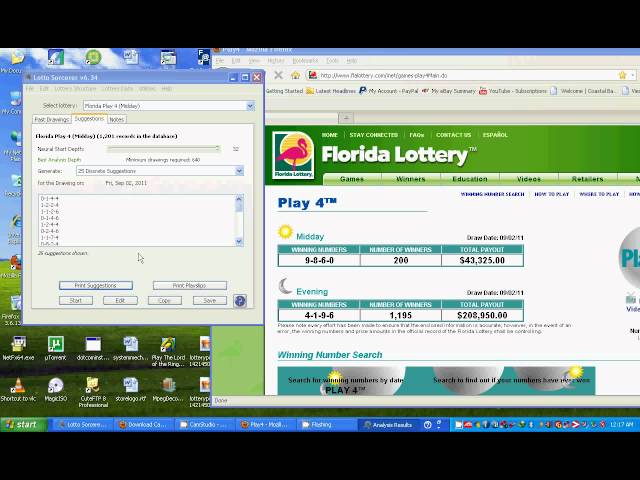This screenshot has height=480, width=640.
Task: Select dotconinst desktop icon
Action: pos(93,349)
